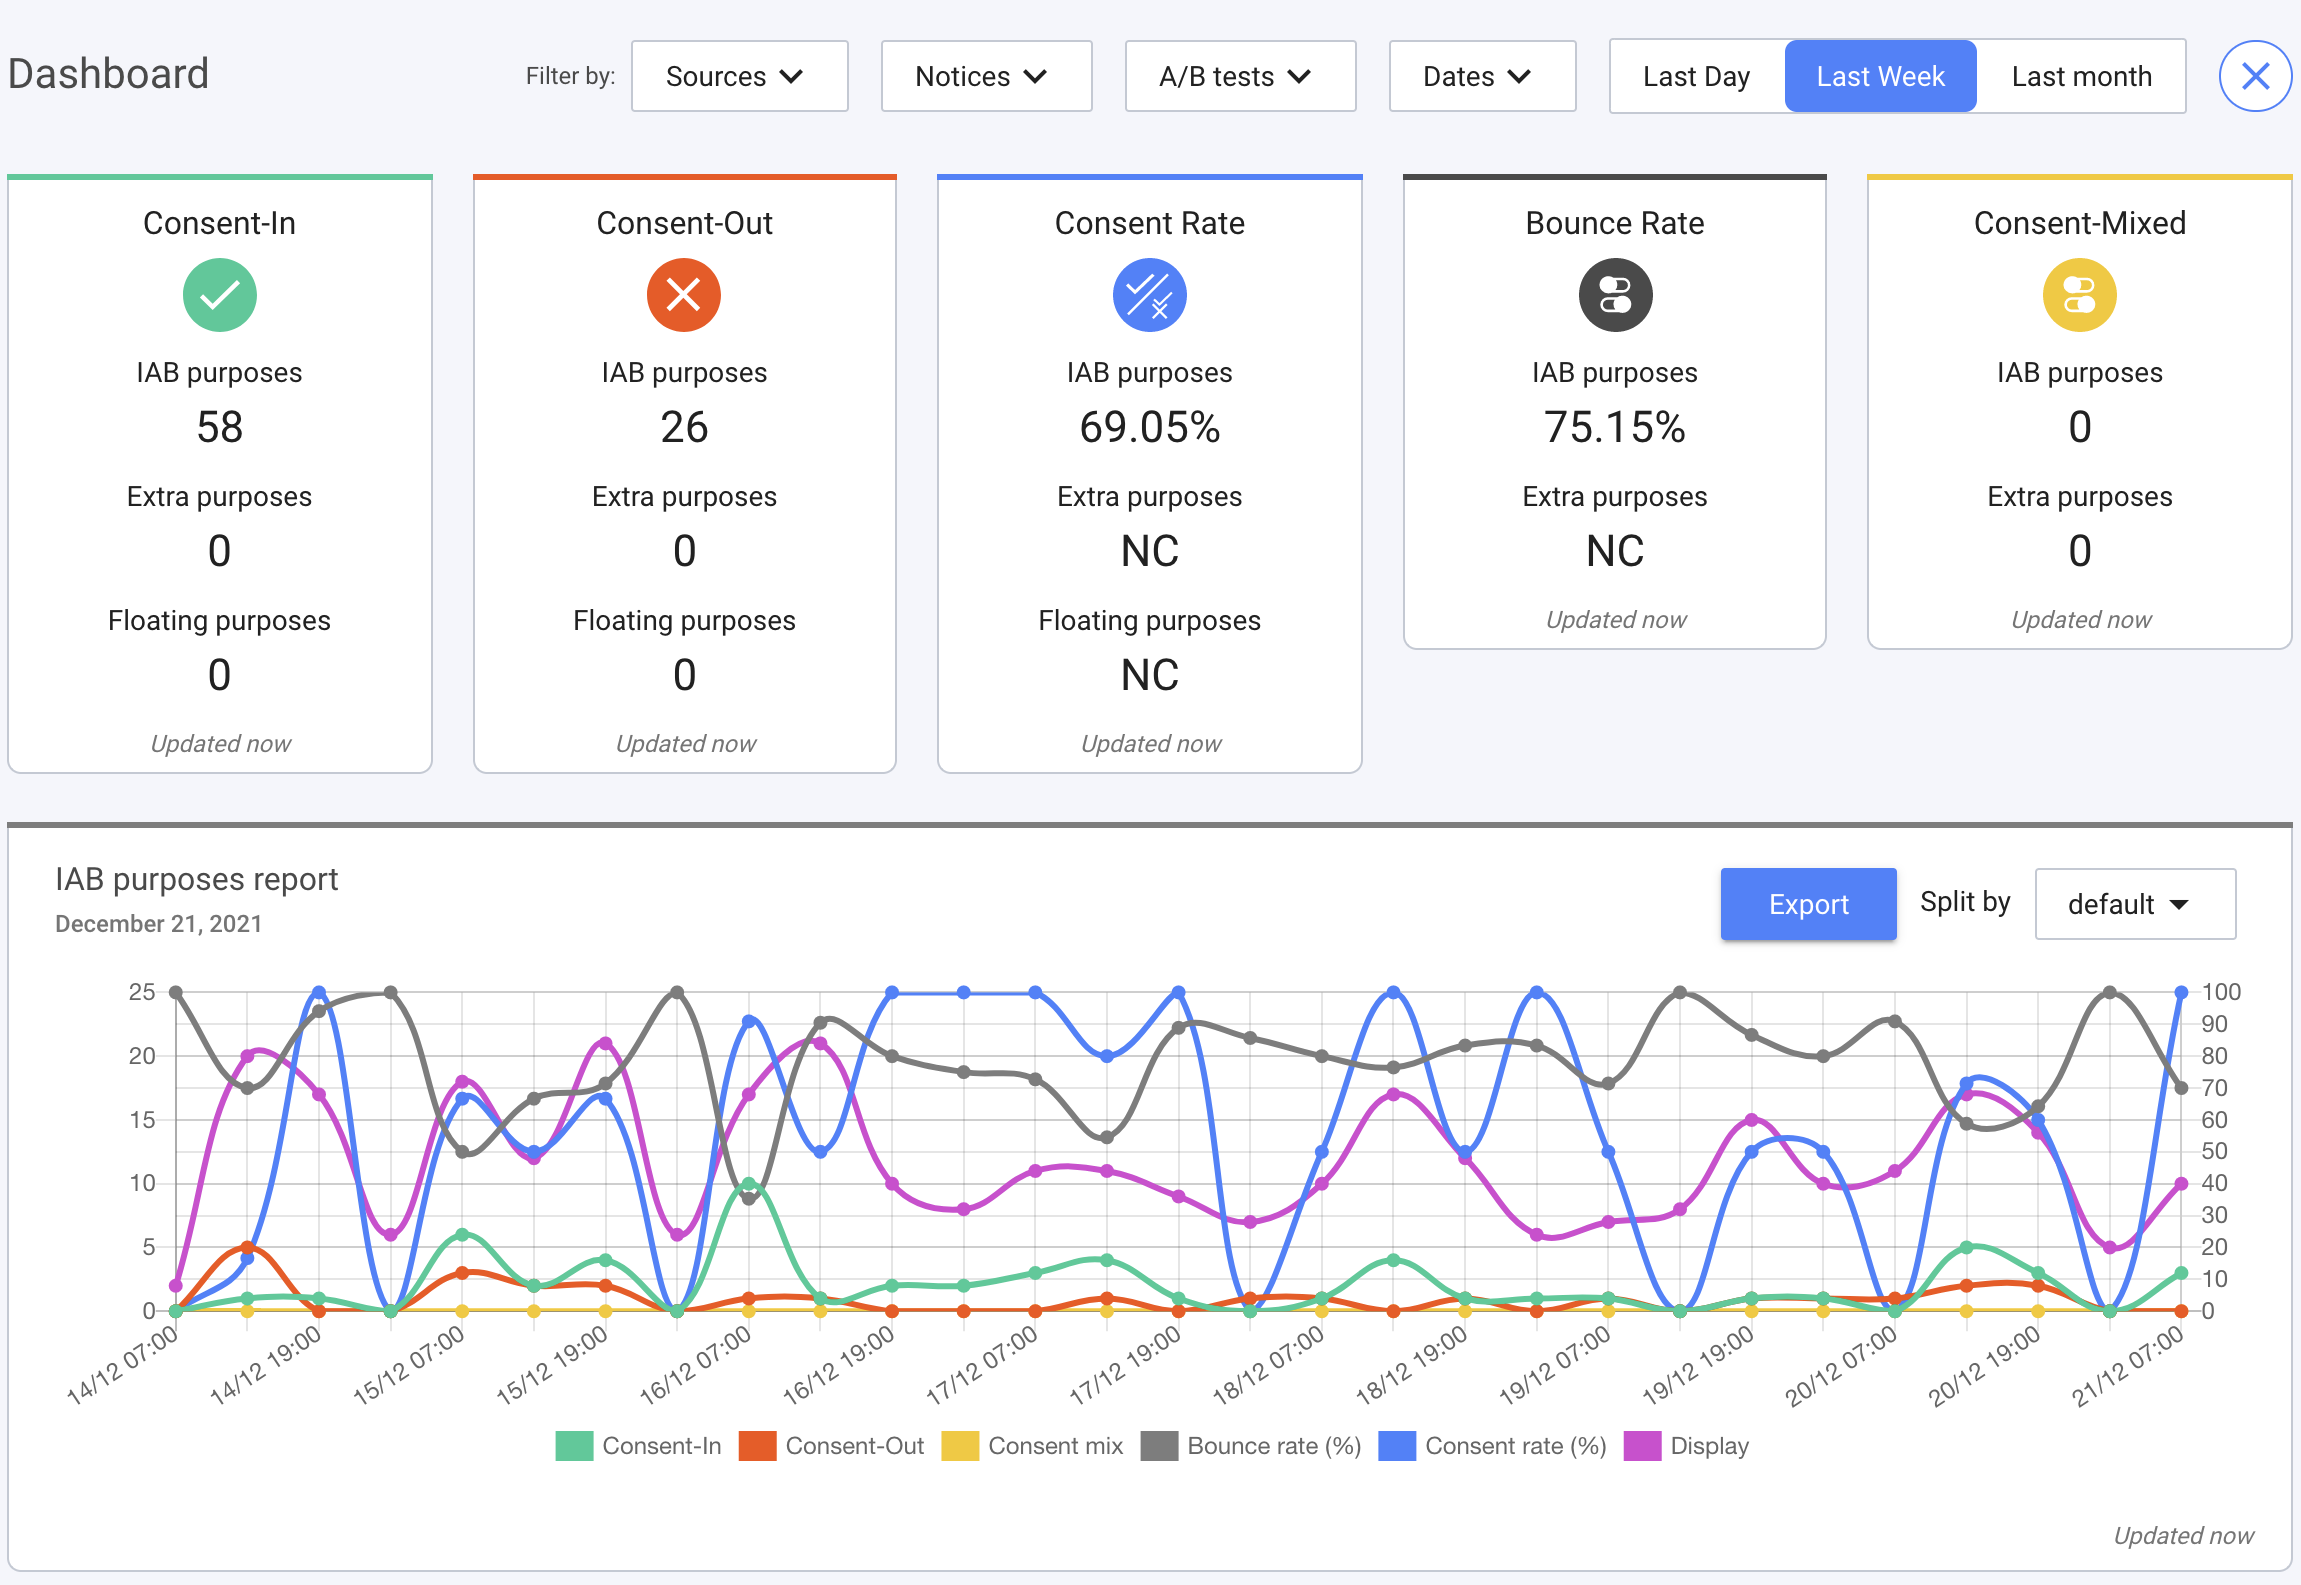Image resolution: width=2301 pixels, height=1585 pixels.
Task: Click the dark Bounce Rate toggle icon
Action: point(1615,295)
